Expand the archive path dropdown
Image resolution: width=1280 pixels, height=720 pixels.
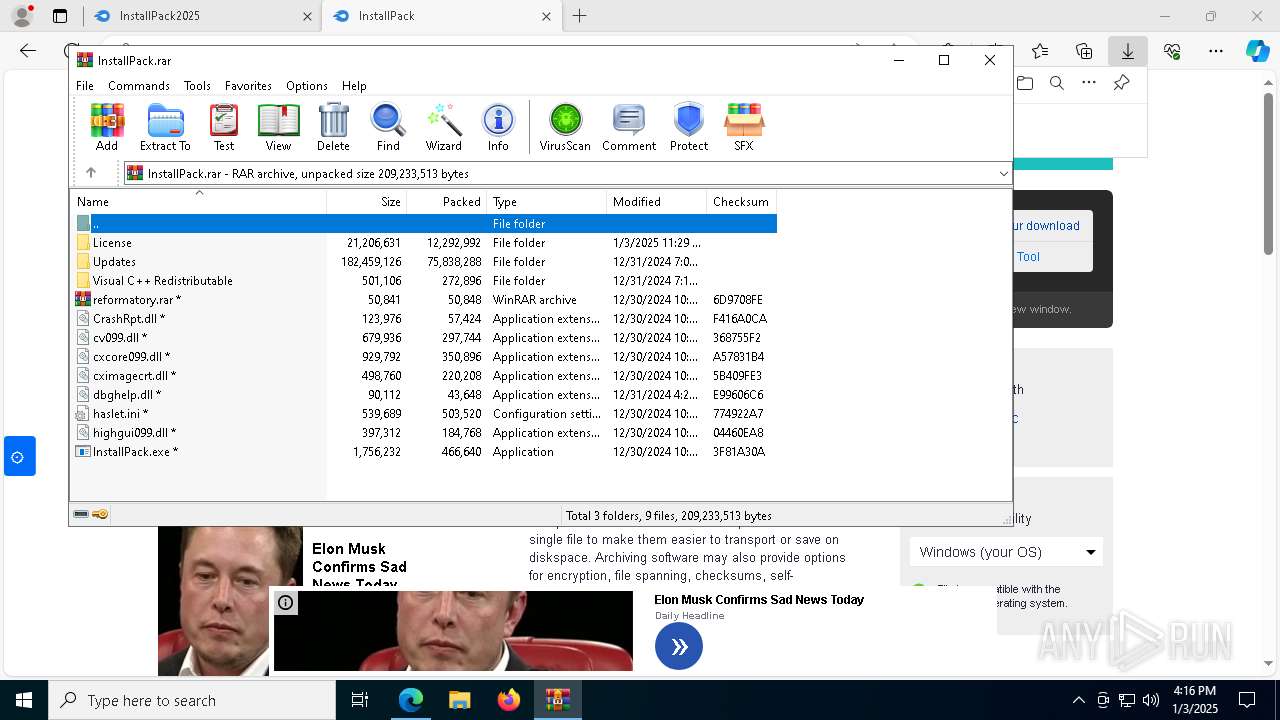(x=1003, y=174)
